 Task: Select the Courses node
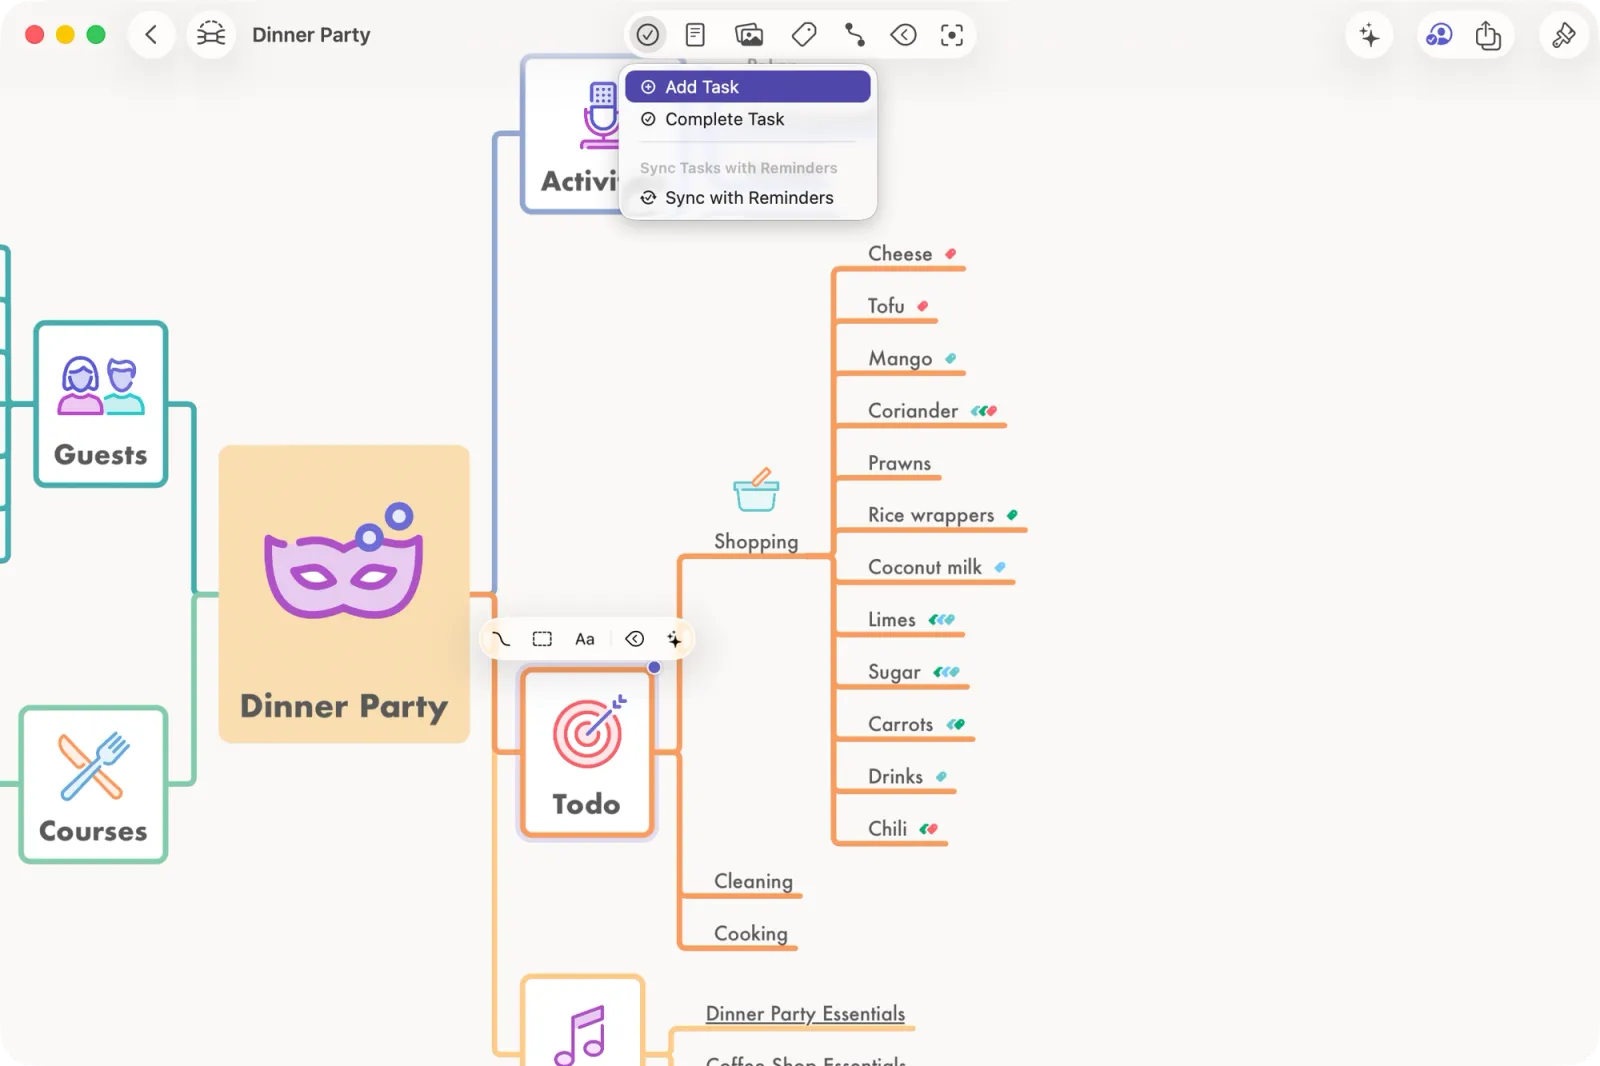(x=93, y=785)
